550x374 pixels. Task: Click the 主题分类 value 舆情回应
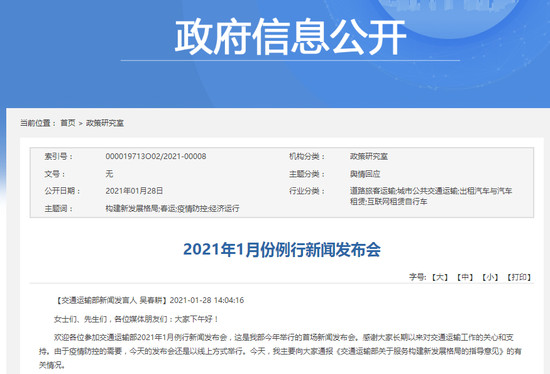tap(365, 174)
